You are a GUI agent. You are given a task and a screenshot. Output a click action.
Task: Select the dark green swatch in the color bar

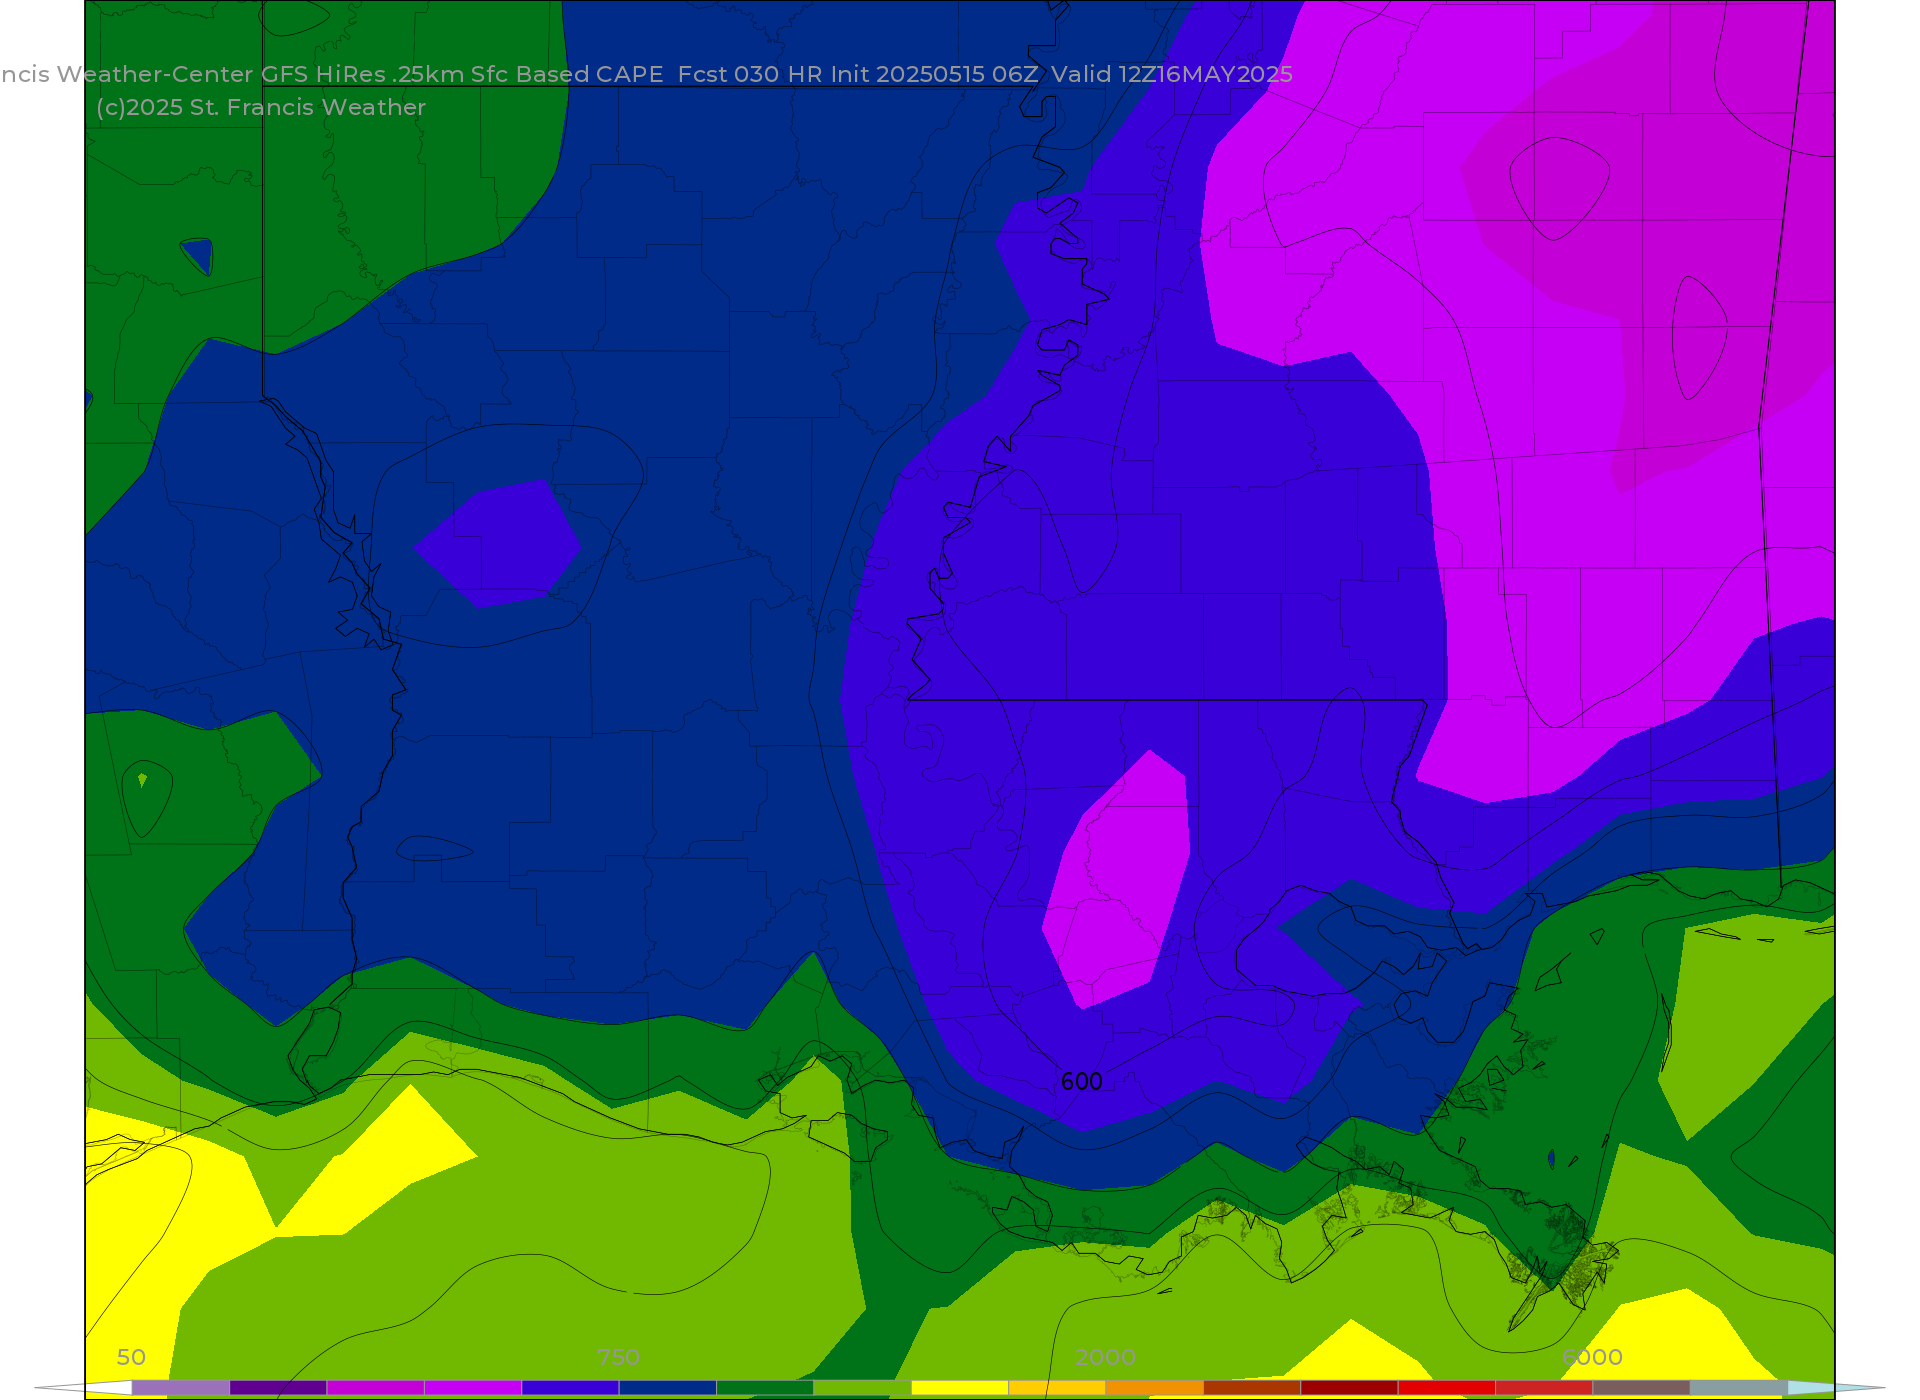click(x=765, y=1388)
